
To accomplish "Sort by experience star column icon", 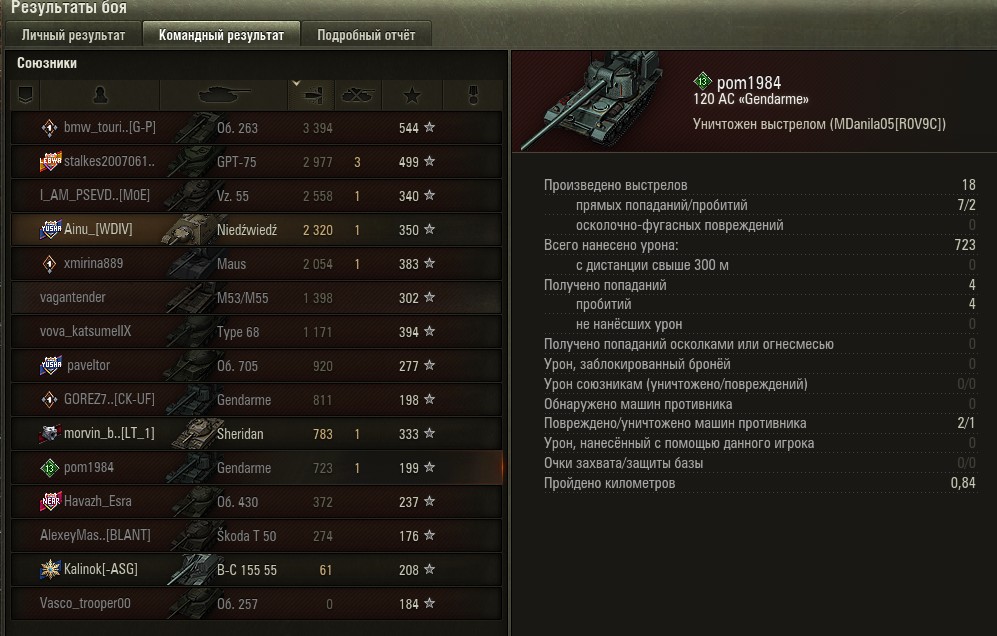I will click(412, 95).
